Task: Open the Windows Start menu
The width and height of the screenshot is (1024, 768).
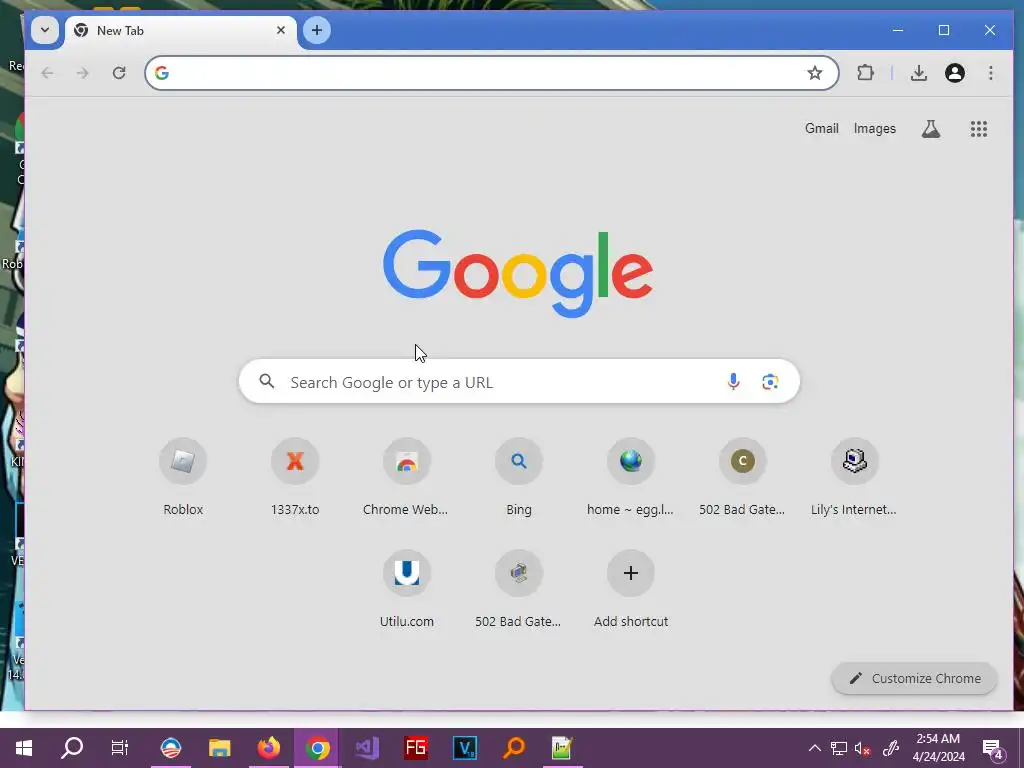Action: (x=24, y=748)
